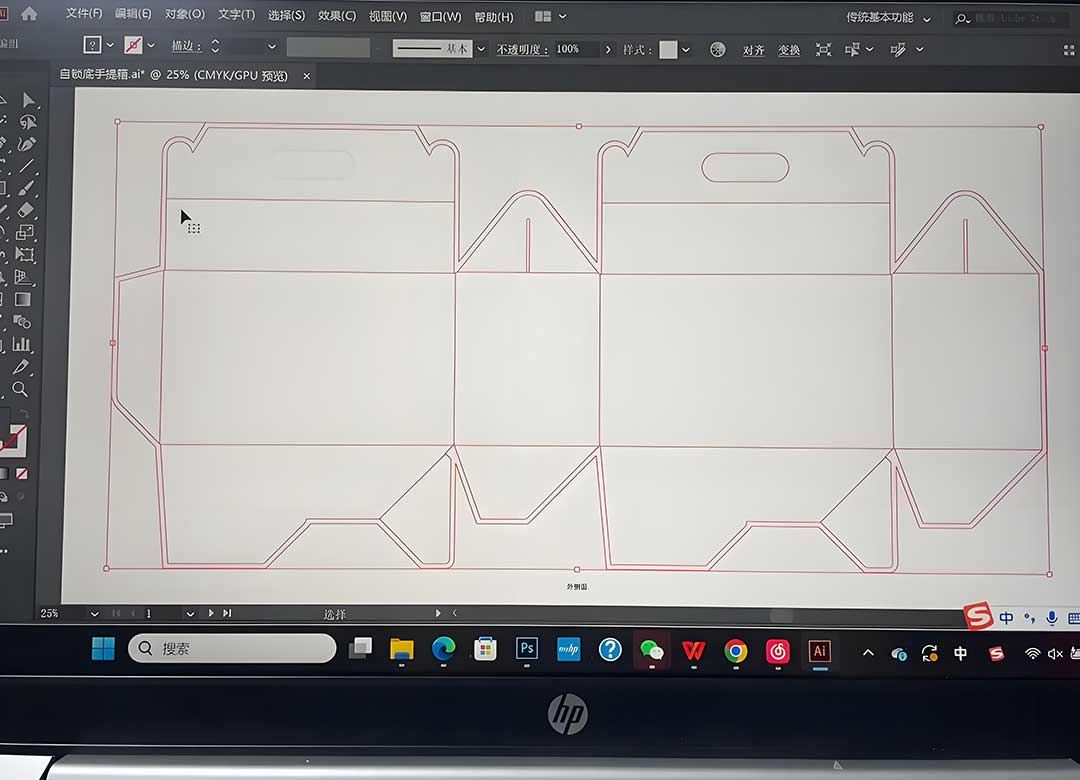
Task: Open Photoshop from the taskbar
Action: tap(526, 650)
